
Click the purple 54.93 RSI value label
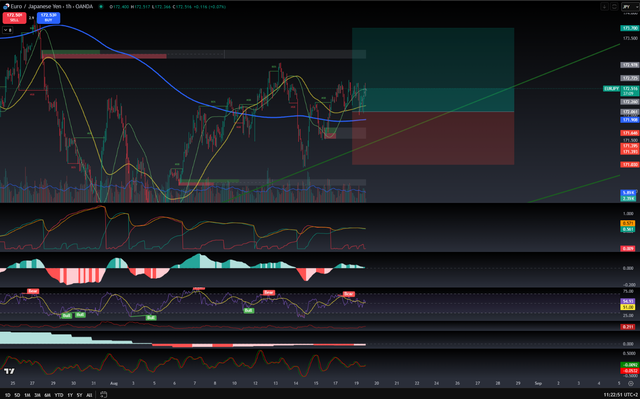[x=627, y=301]
